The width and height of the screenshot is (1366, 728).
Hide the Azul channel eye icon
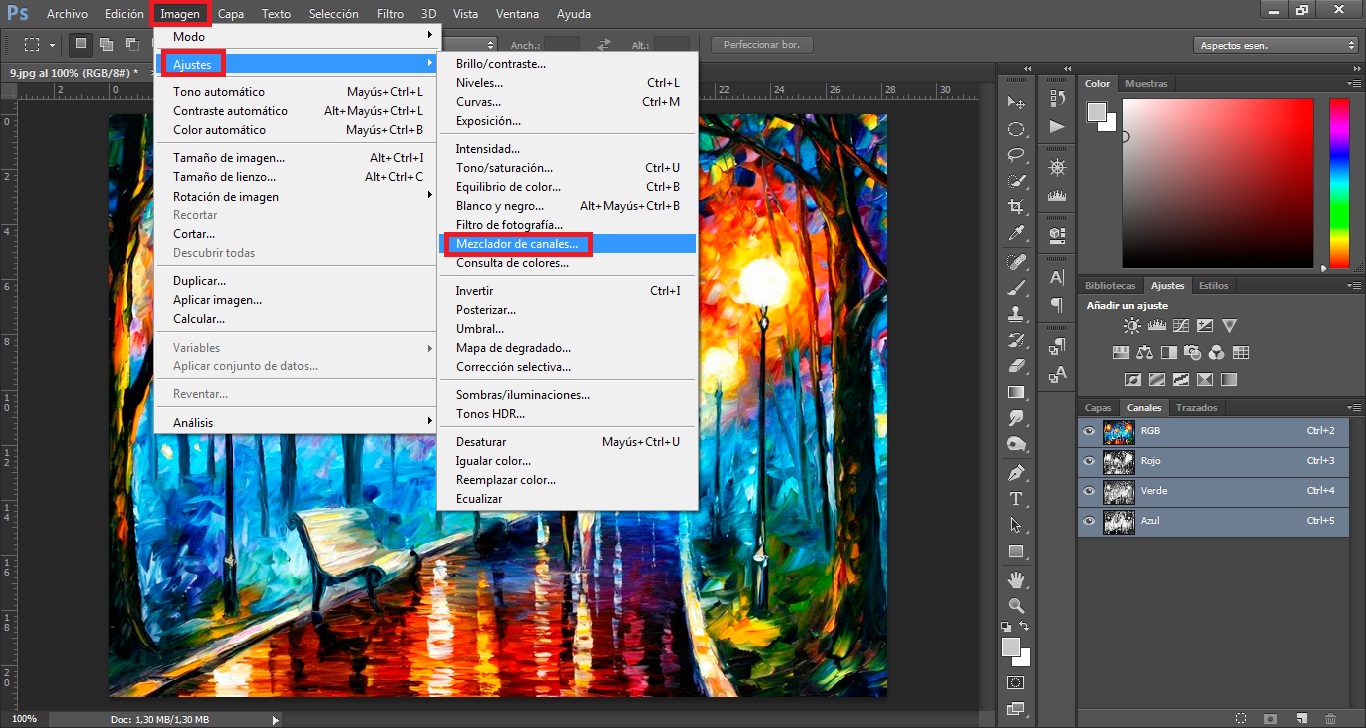click(x=1089, y=522)
